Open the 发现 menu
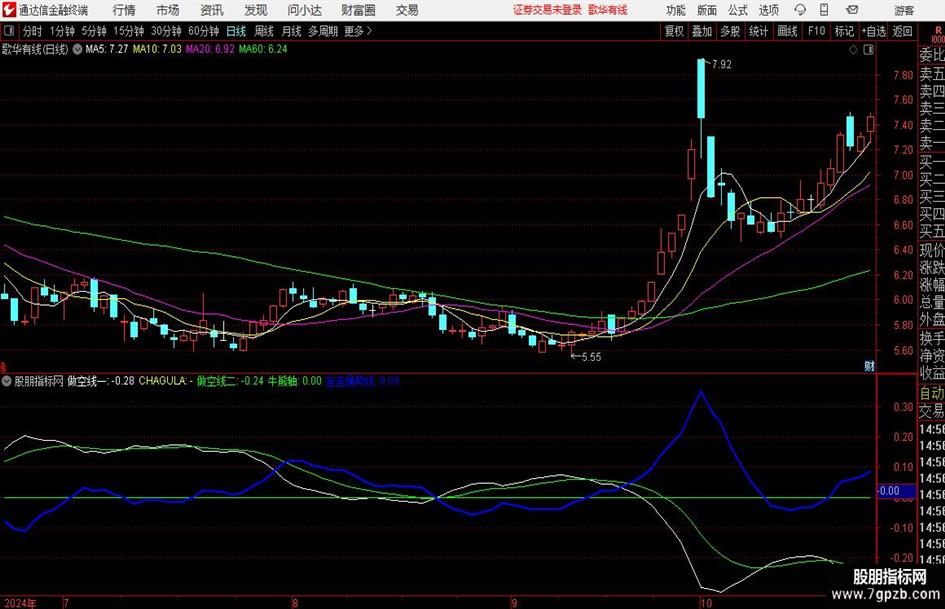The height and width of the screenshot is (609, 945). (256, 10)
